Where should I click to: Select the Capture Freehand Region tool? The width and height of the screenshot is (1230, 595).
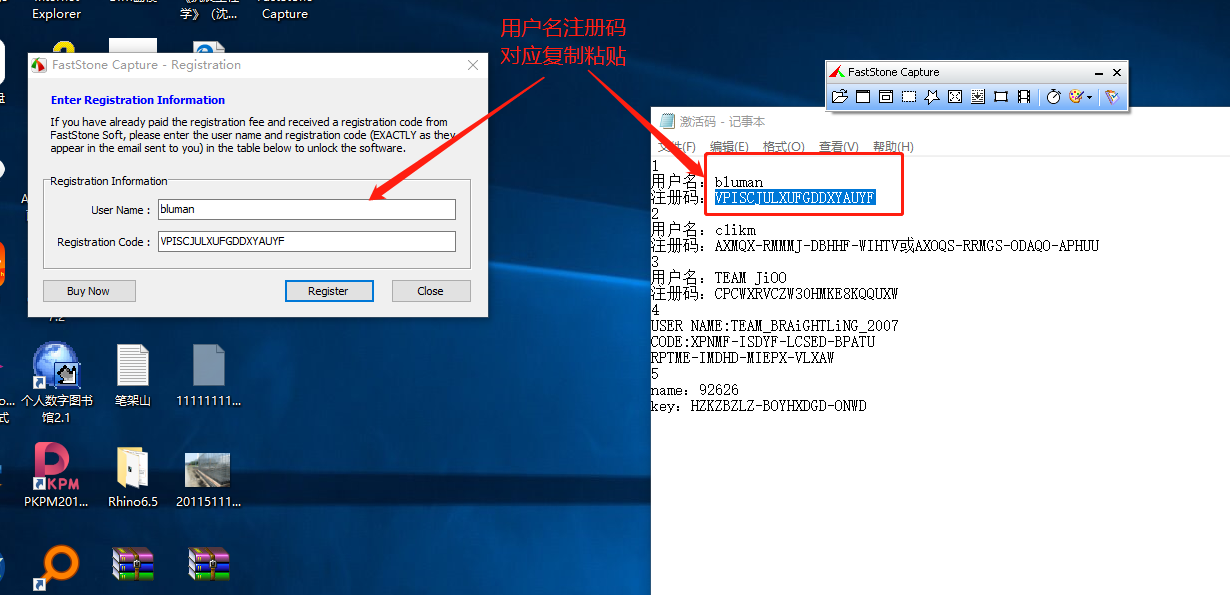click(x=932, y=96)
